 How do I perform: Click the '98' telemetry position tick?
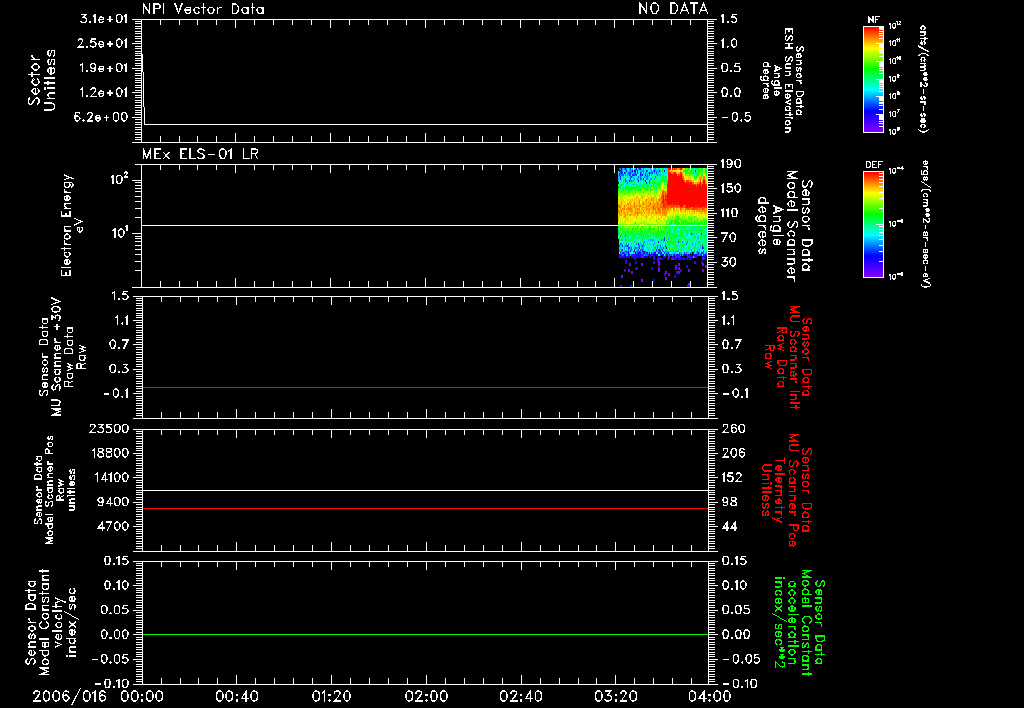[x=729, y=502]
